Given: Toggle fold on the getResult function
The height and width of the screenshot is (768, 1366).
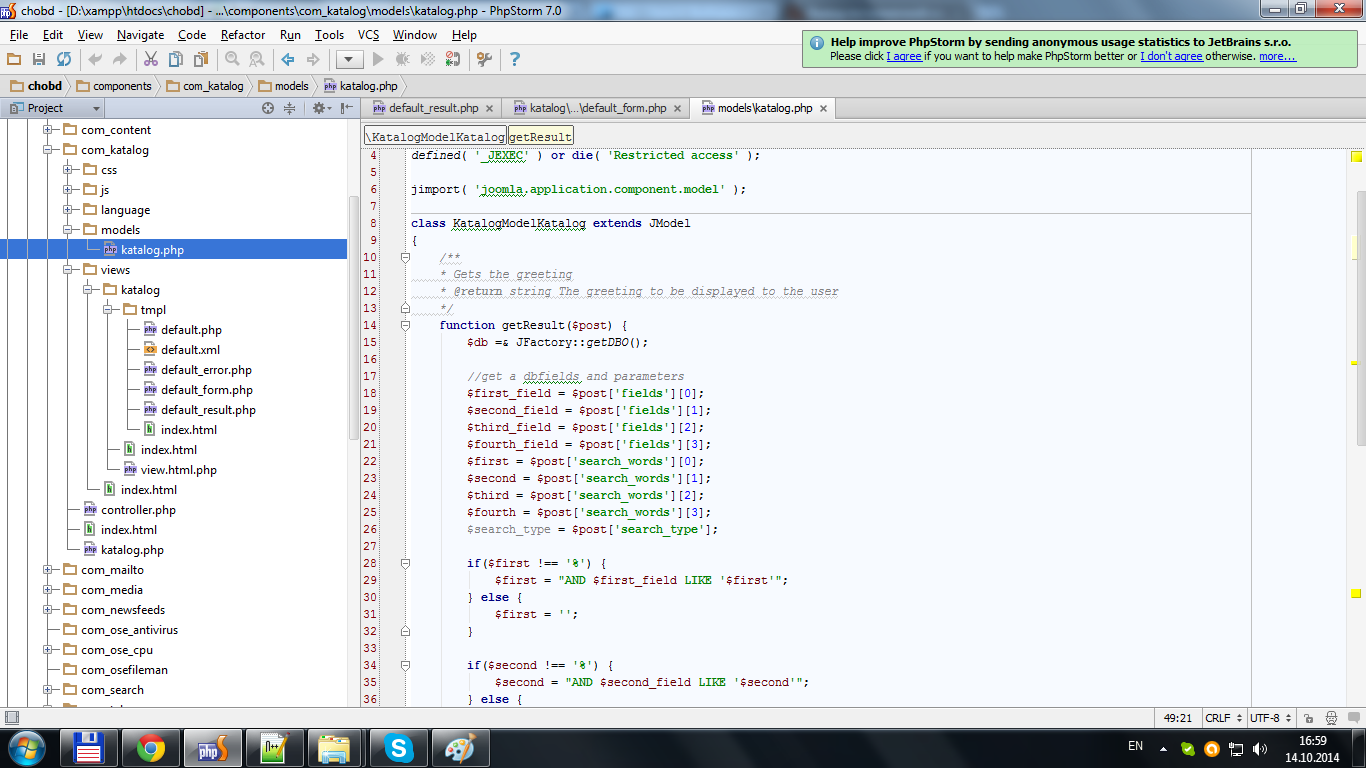Looking at the screenshot, I should [x=405, y=325].
